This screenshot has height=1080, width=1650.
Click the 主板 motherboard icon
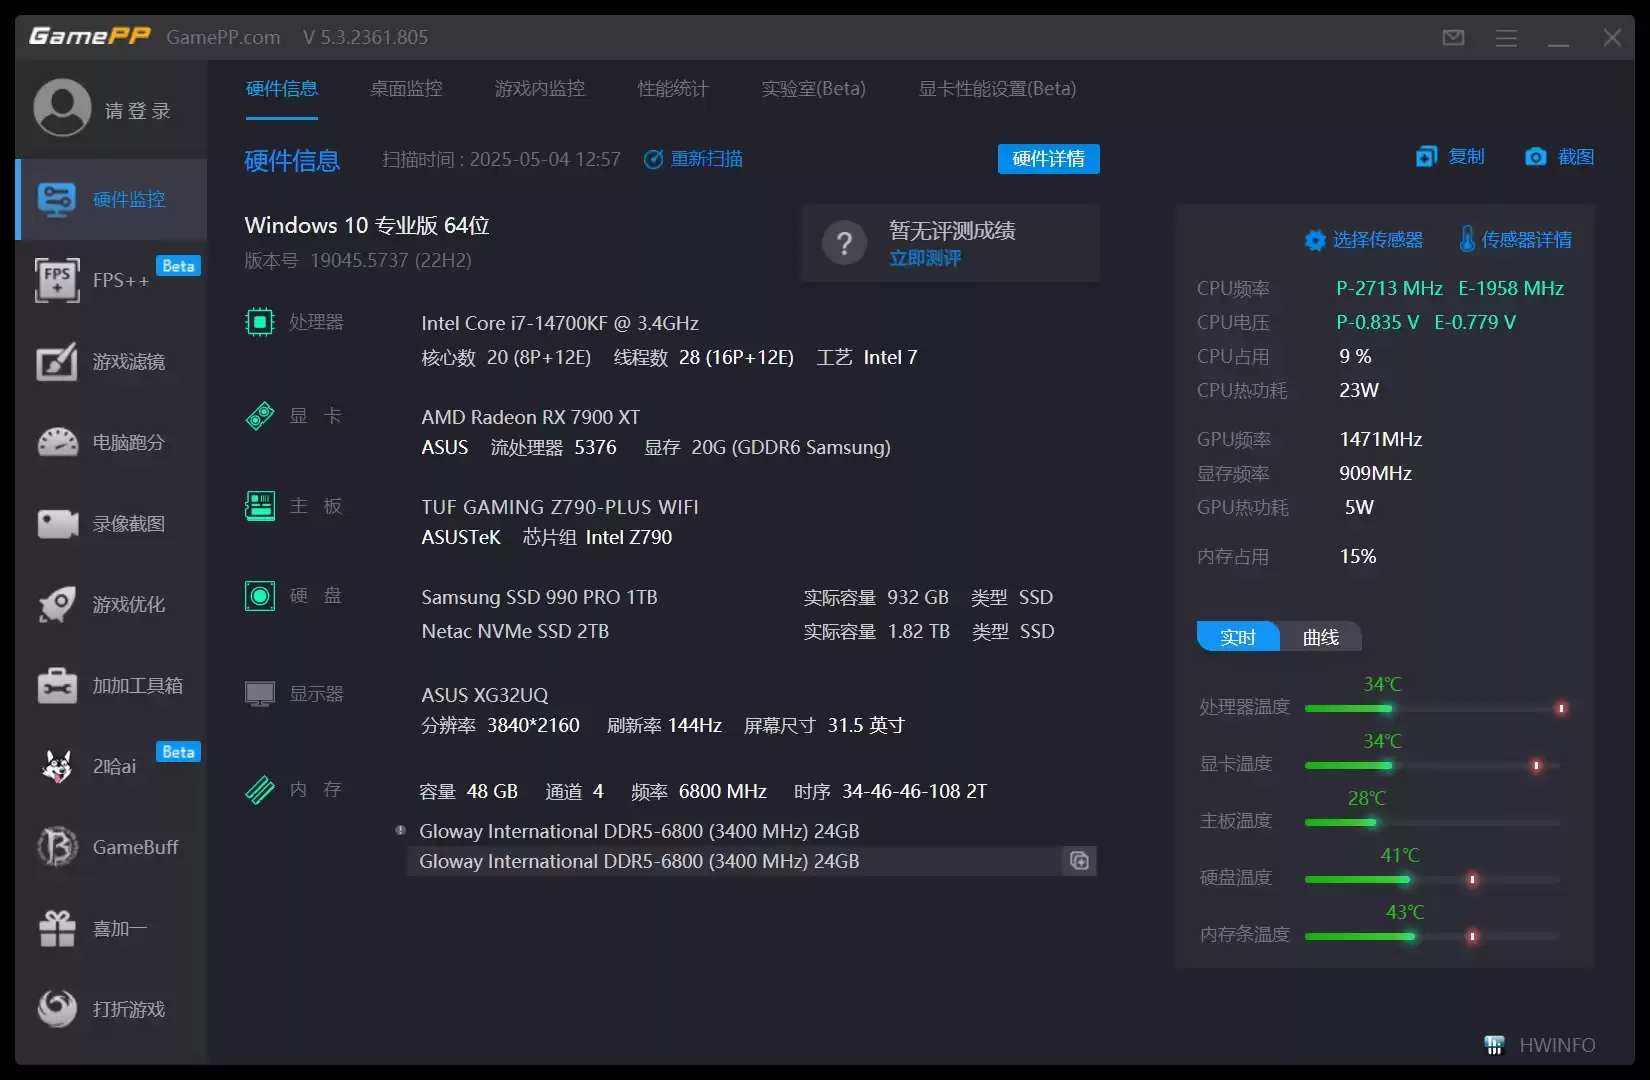[x=260, y=506]
